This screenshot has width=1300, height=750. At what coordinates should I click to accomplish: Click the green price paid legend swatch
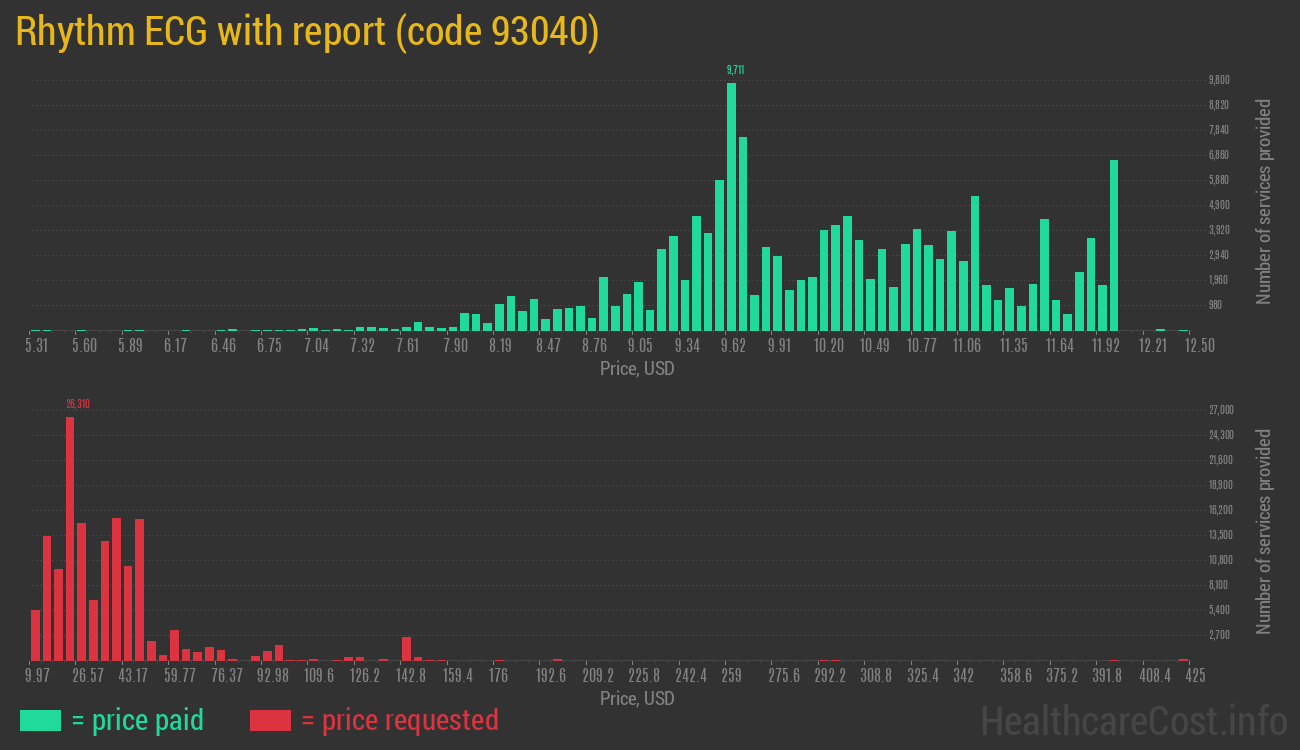[40, 720]
